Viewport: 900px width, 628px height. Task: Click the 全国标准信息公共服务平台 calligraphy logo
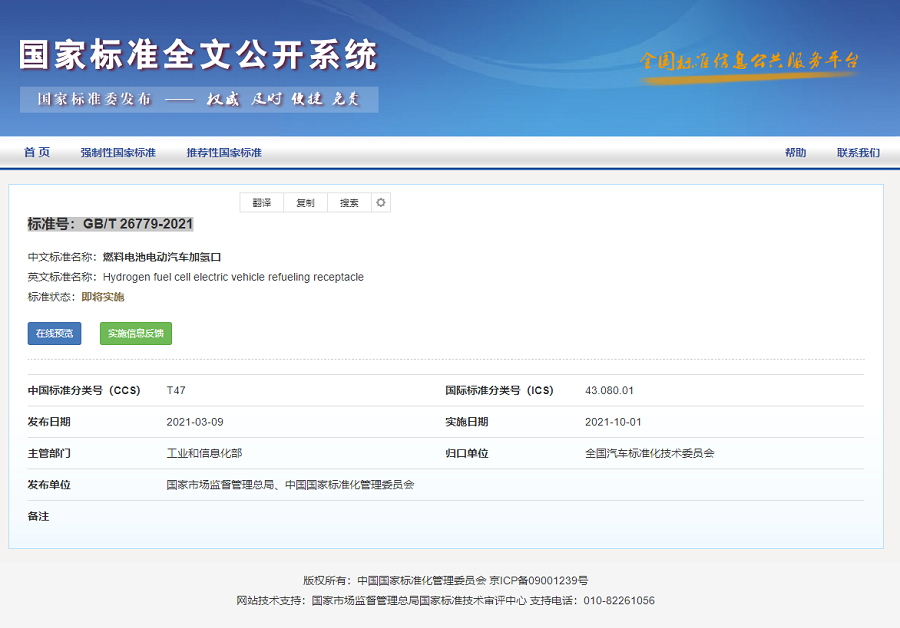750,60
